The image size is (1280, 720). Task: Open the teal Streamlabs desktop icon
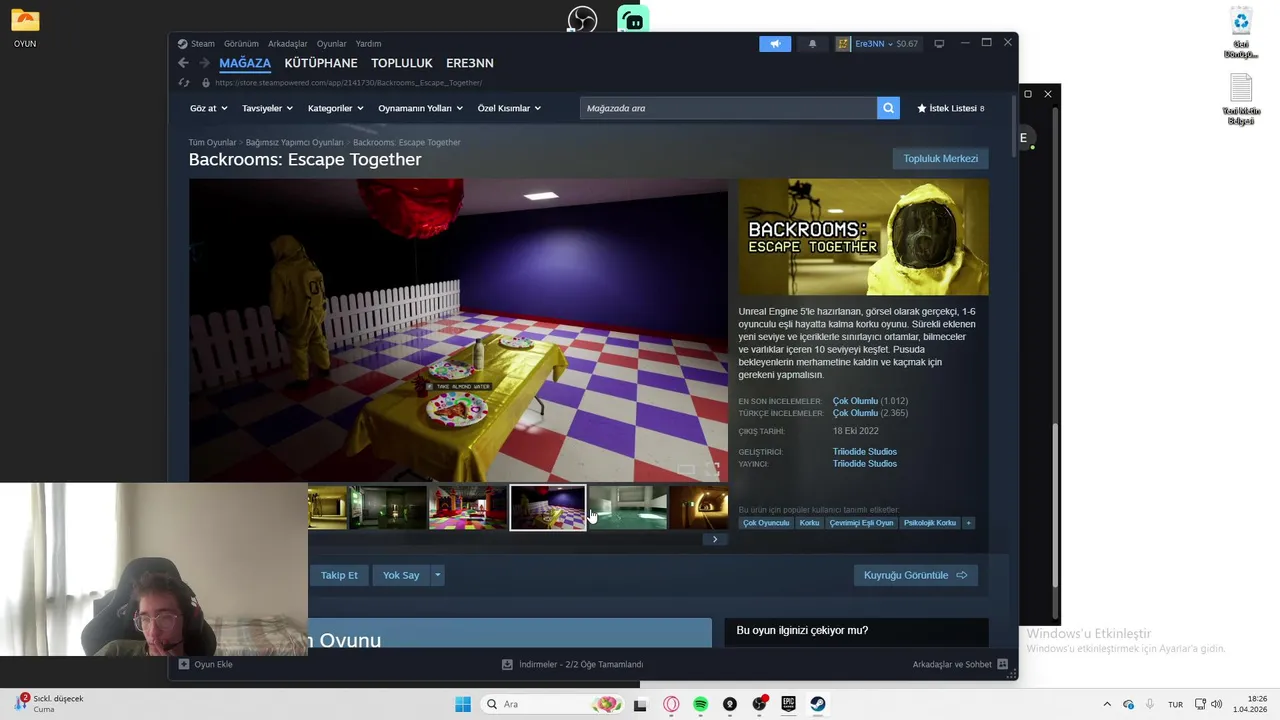pyautogui.click(x=633, y=20)
